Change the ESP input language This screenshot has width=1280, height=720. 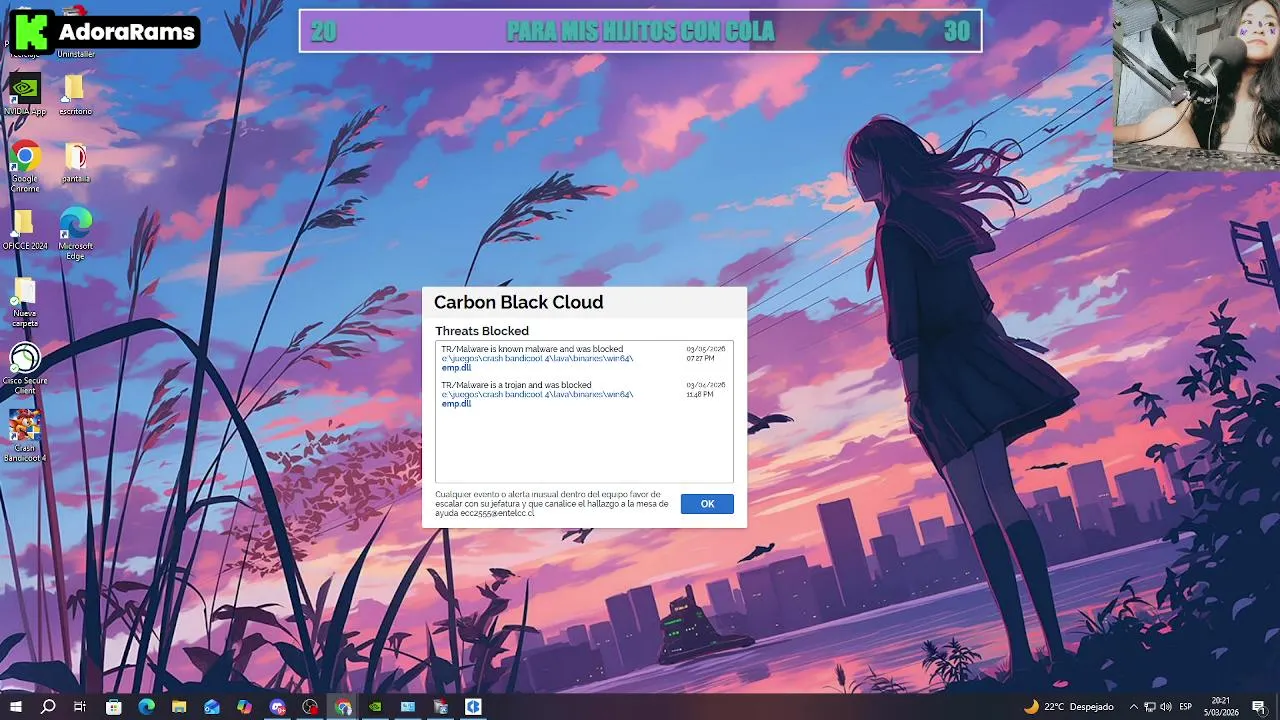[x=1186, y=706]
